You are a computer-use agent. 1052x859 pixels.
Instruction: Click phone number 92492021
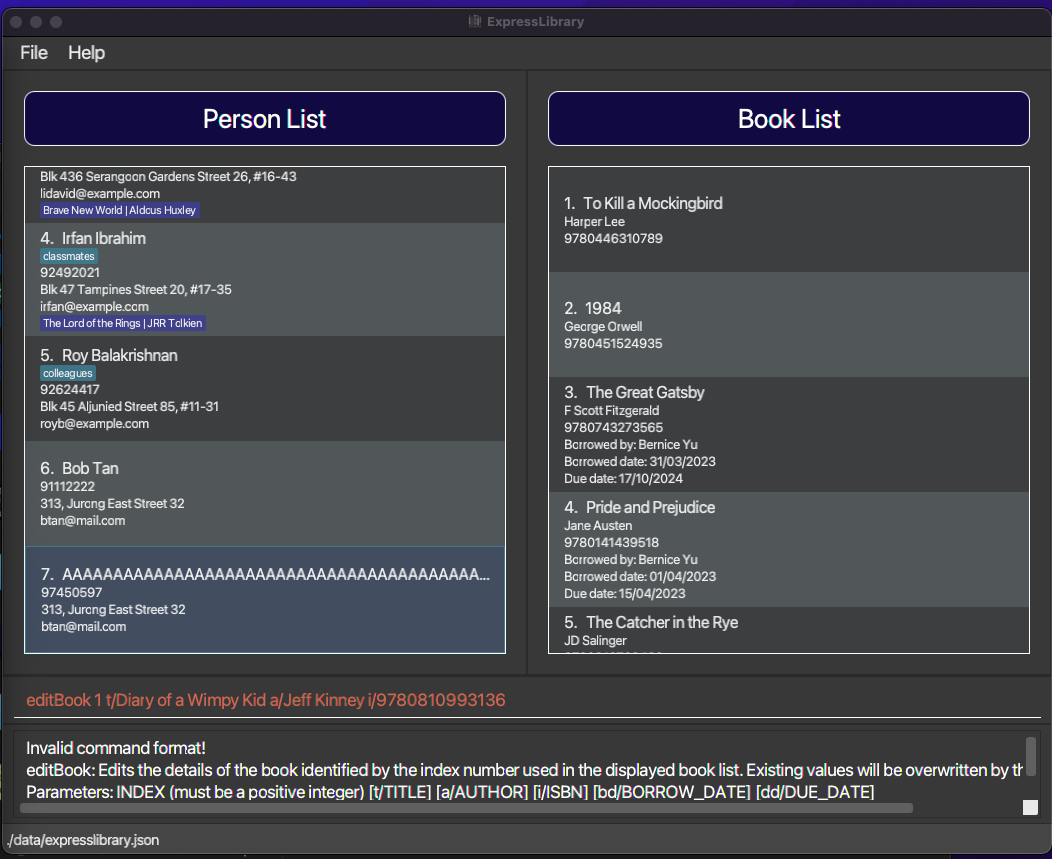point(70,272)
